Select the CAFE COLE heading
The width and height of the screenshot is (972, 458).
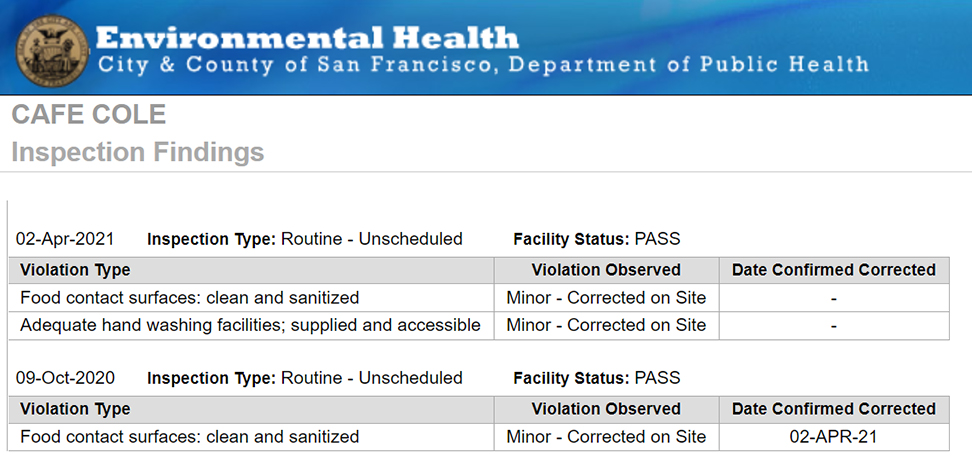tap(89, 114)
